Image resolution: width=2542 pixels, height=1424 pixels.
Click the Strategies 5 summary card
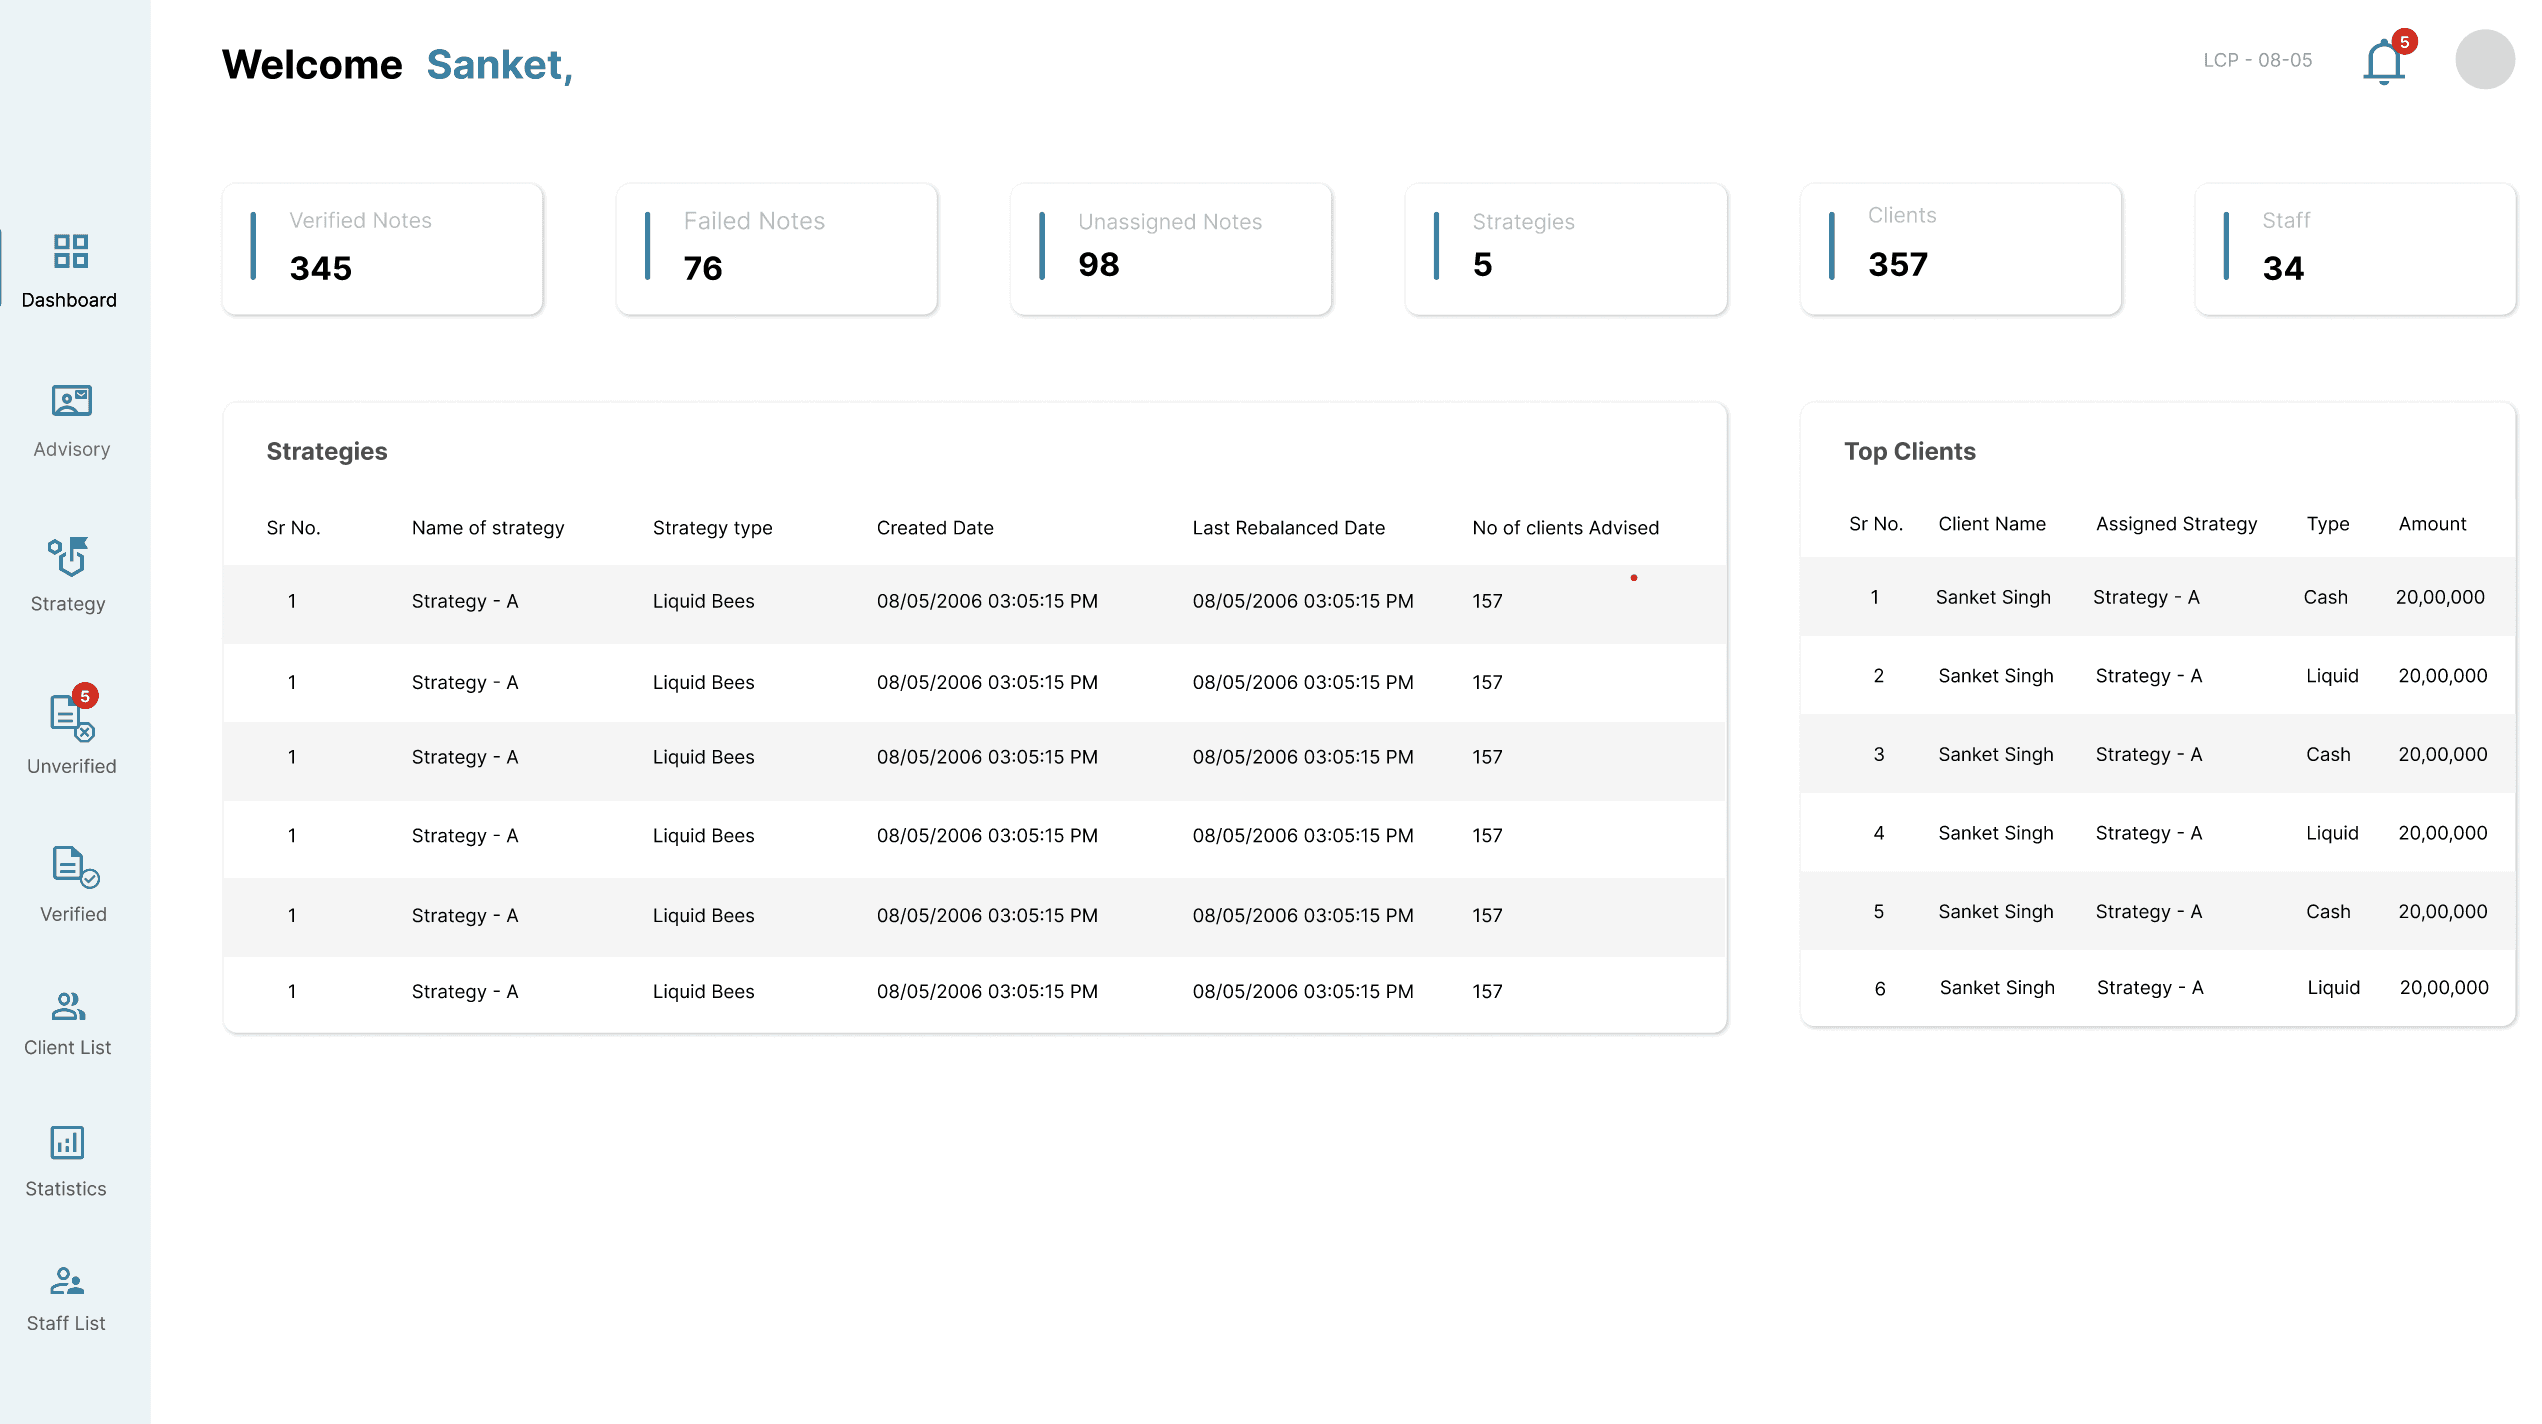coord(1565,249)
